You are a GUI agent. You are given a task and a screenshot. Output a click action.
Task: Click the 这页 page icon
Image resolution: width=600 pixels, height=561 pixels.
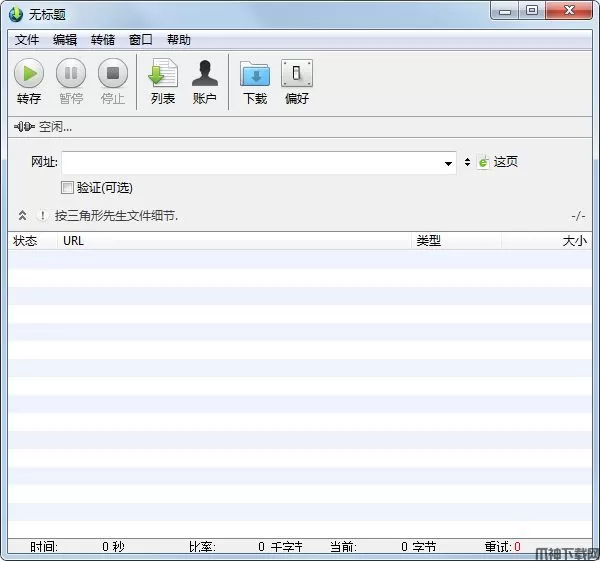click(483, 162)
